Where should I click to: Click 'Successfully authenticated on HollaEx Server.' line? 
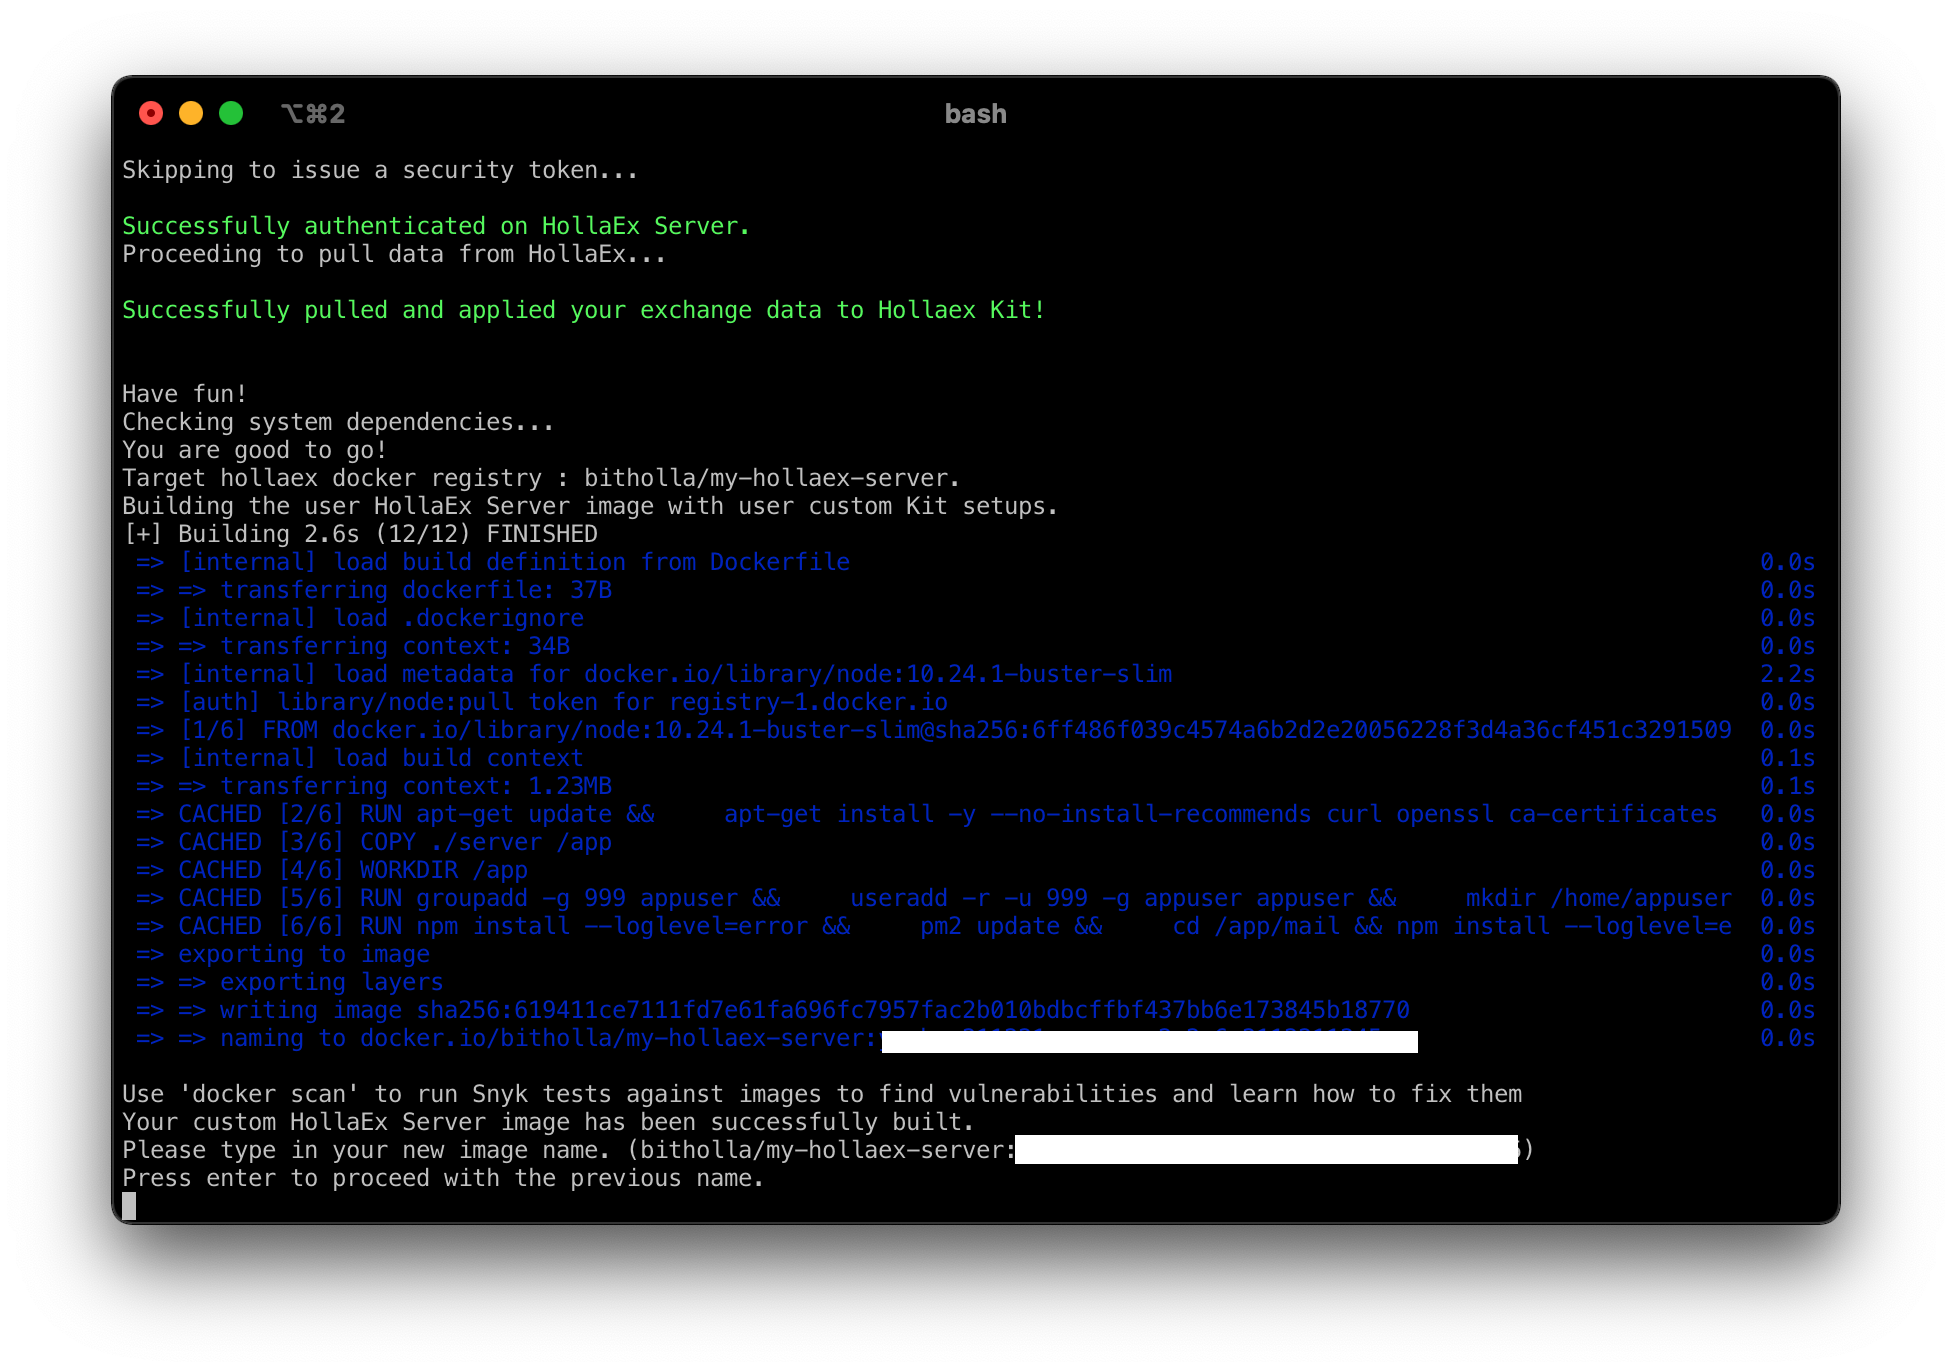(436, 226)
